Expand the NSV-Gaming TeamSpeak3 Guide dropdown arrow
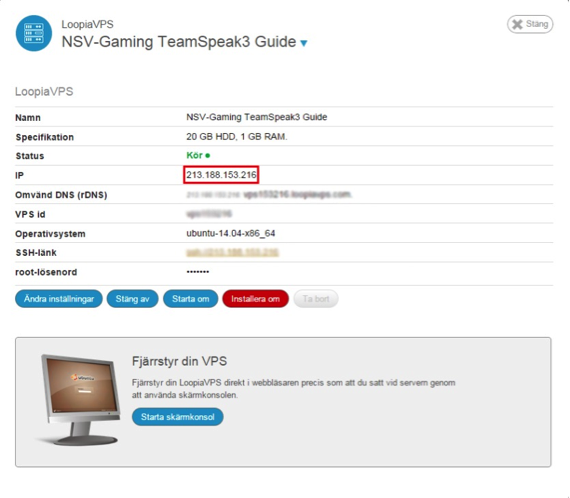This screenshot has width=570, height=498. click(304, 43)
